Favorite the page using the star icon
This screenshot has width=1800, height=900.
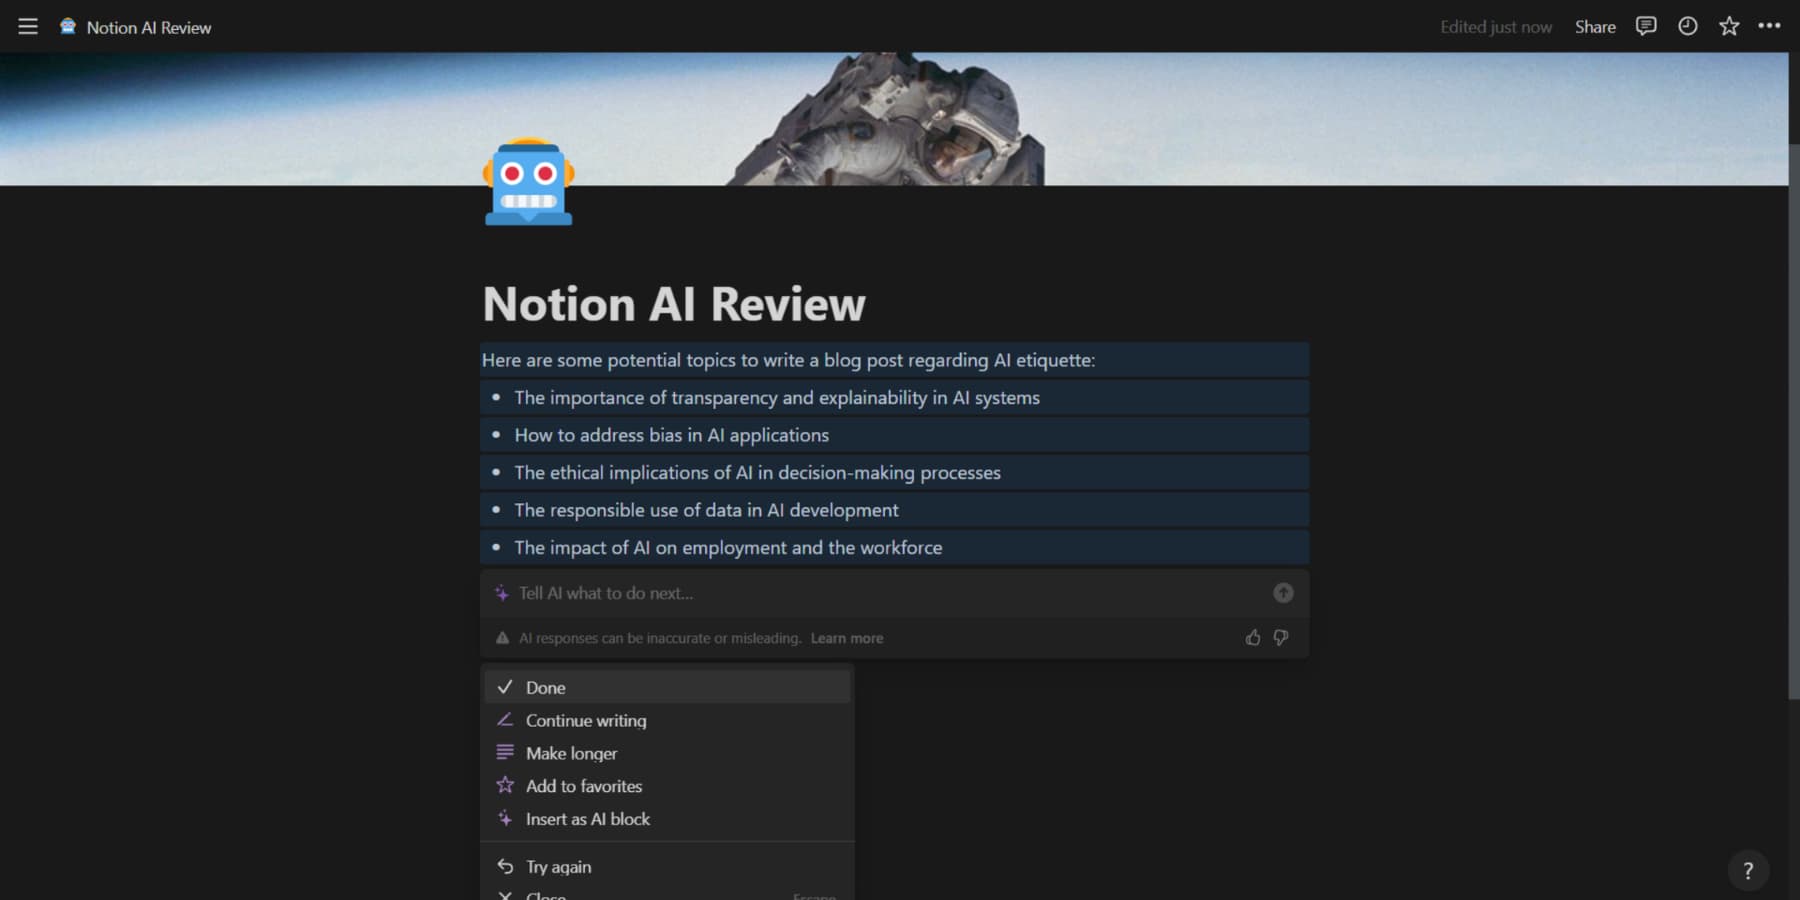click(x=1728, y=26)
